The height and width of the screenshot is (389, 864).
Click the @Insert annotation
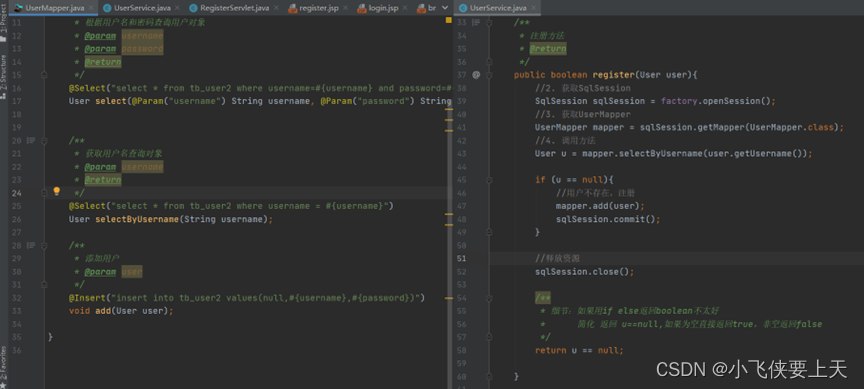tap(87, 298)
